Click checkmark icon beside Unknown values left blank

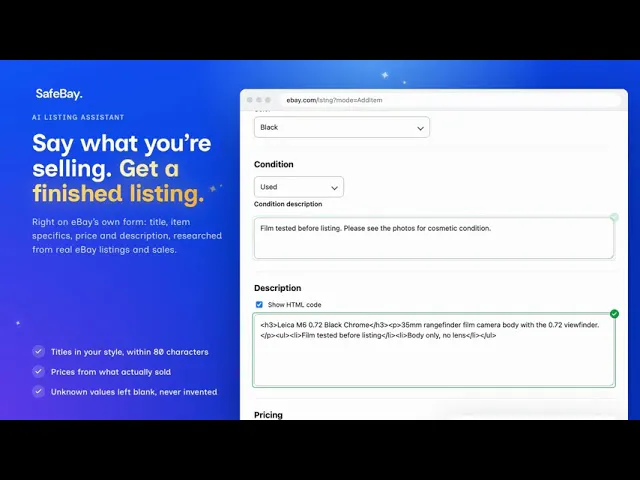(38, 391)
